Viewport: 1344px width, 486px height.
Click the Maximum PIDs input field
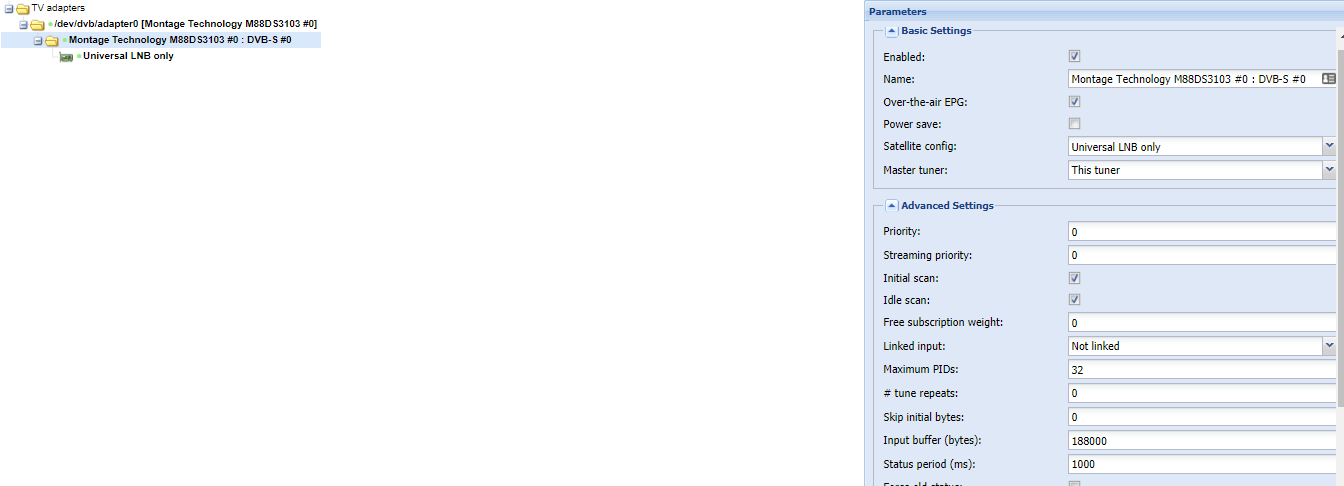pyautogui.click(x=1200, y=370)
